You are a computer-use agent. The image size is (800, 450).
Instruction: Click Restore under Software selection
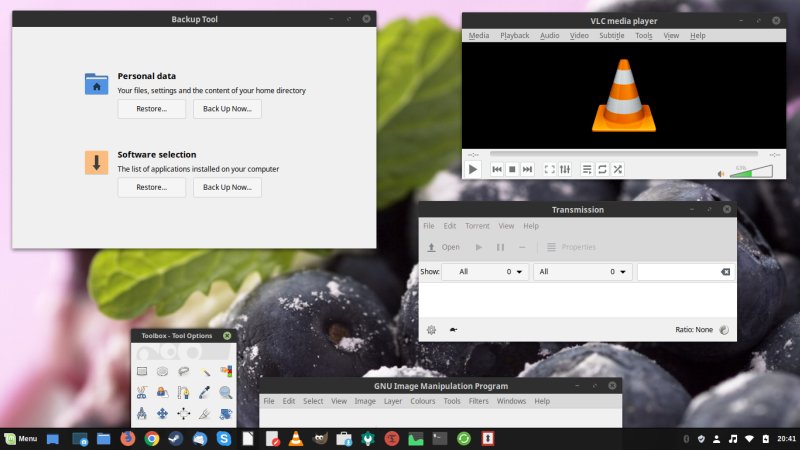(151, 187)
